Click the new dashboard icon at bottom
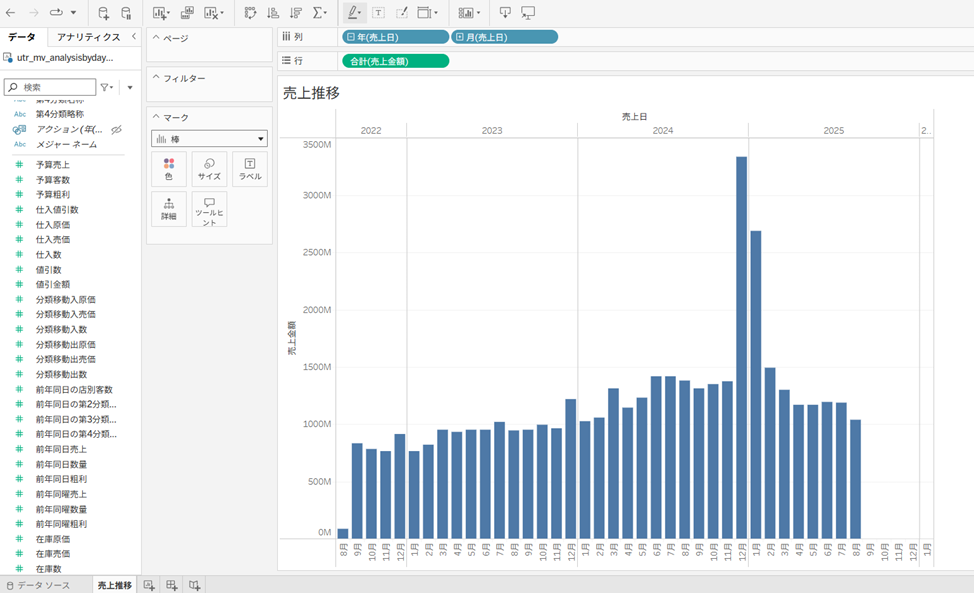The height and width of the screenshot is (593, 974). pyautogui.click(x=172, y=585)
